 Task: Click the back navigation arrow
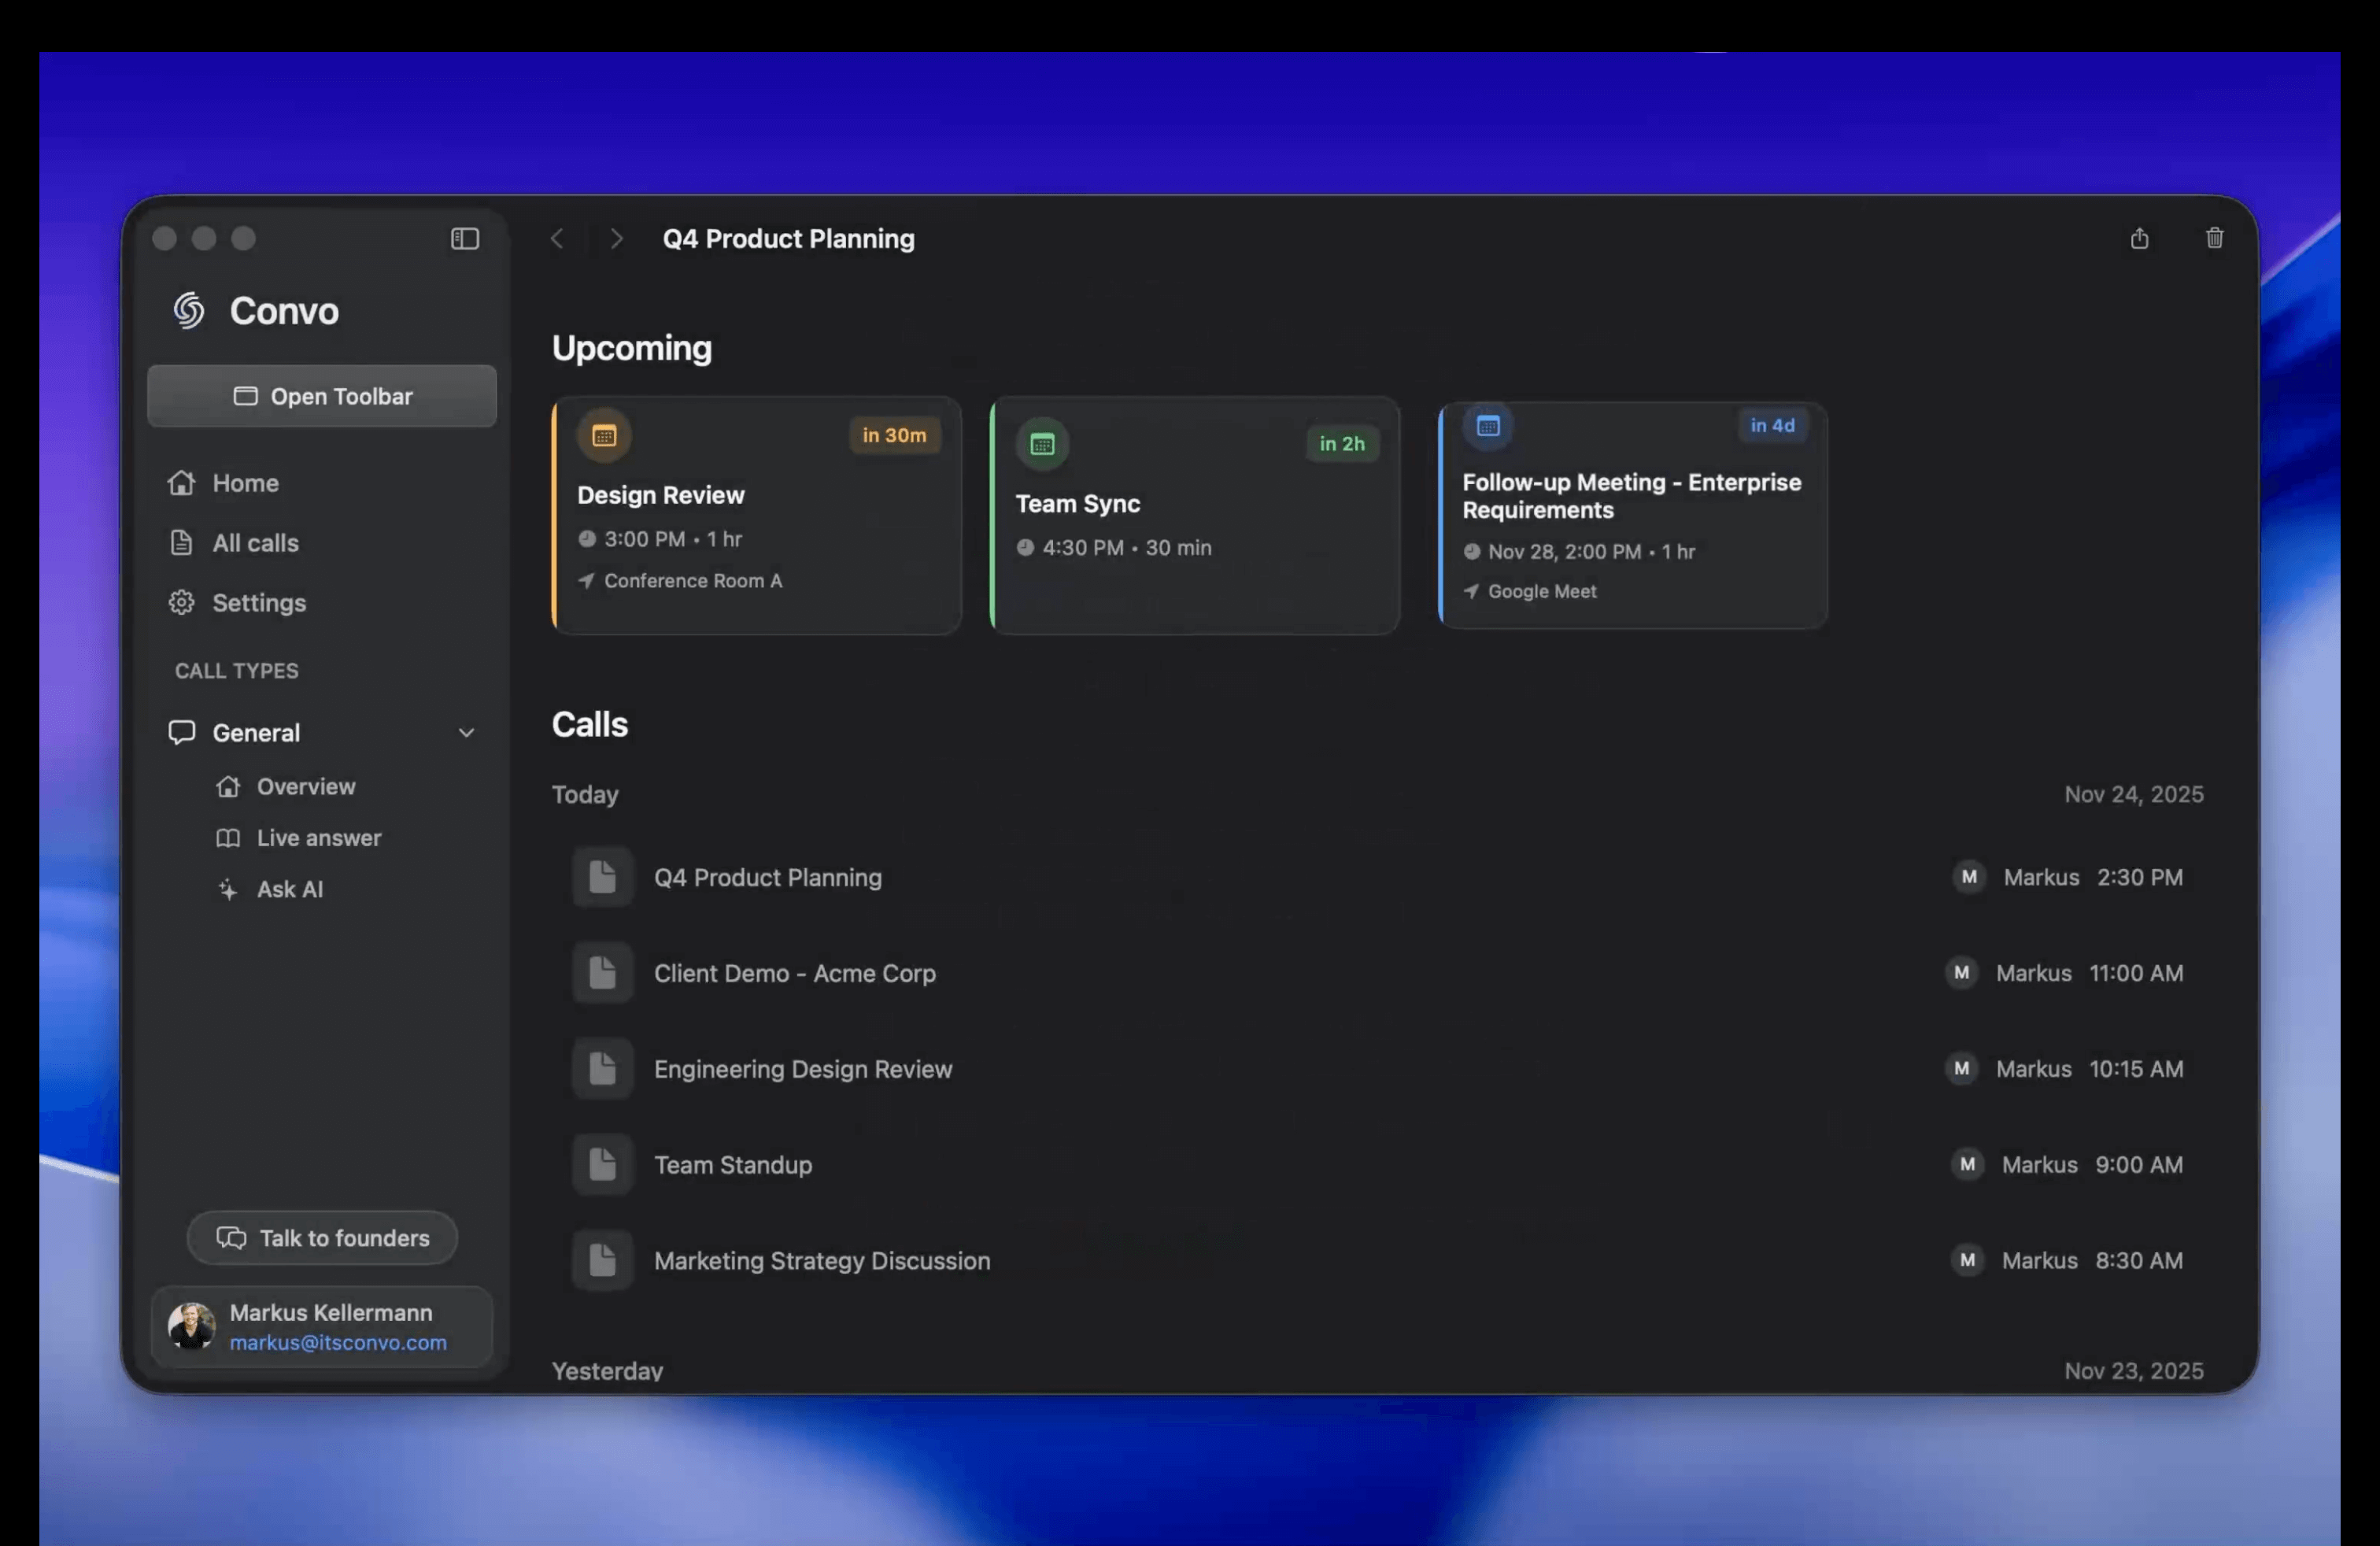coord(557,238)
